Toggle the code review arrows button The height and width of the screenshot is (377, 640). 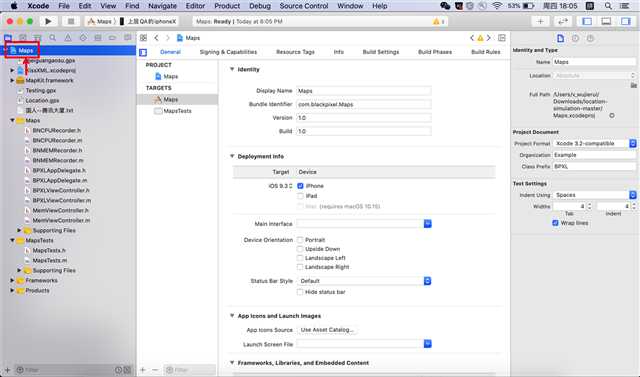coord(562,21)
